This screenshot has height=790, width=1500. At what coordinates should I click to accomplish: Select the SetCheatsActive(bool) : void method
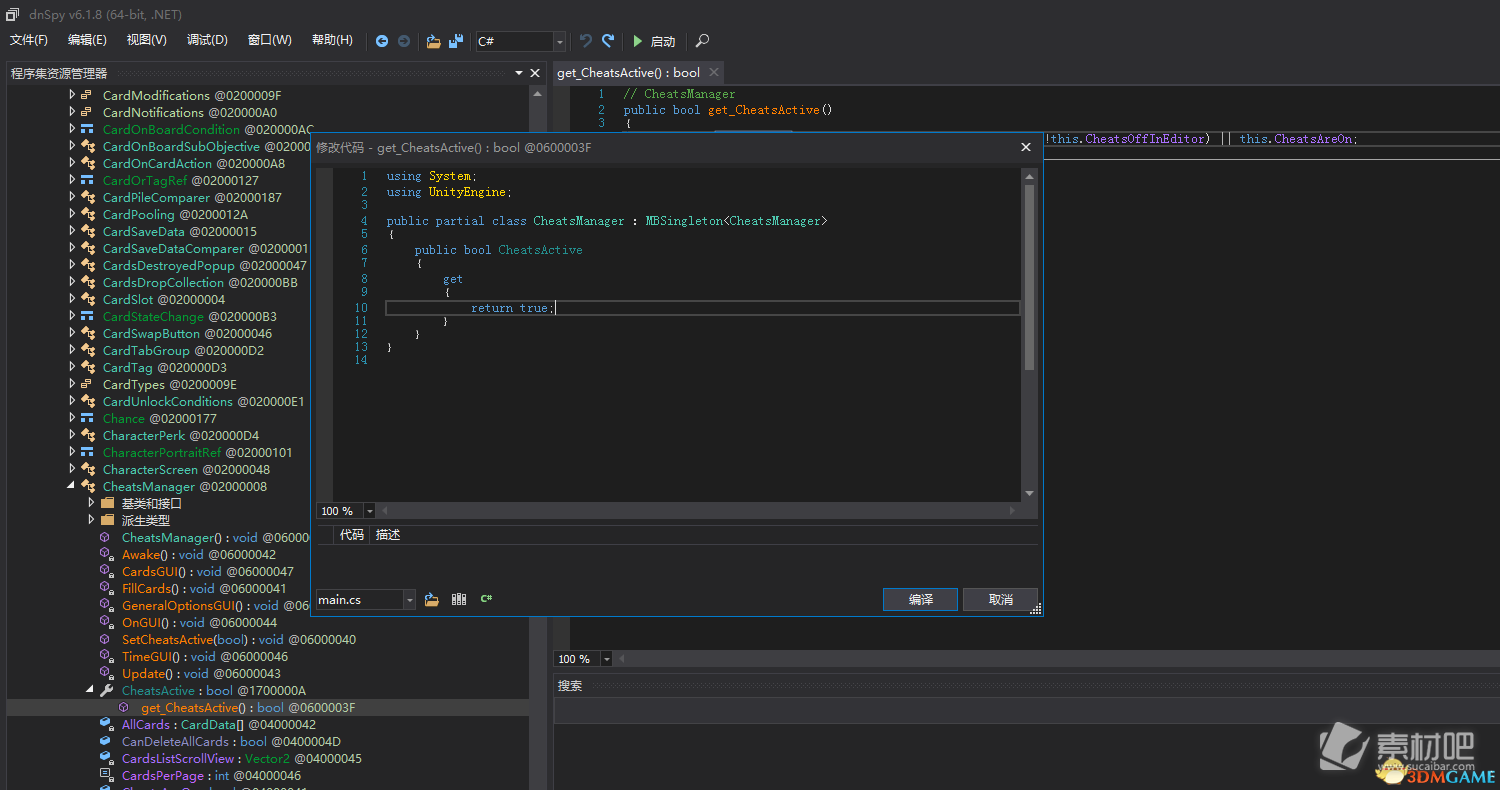click(x=239, y=639)
